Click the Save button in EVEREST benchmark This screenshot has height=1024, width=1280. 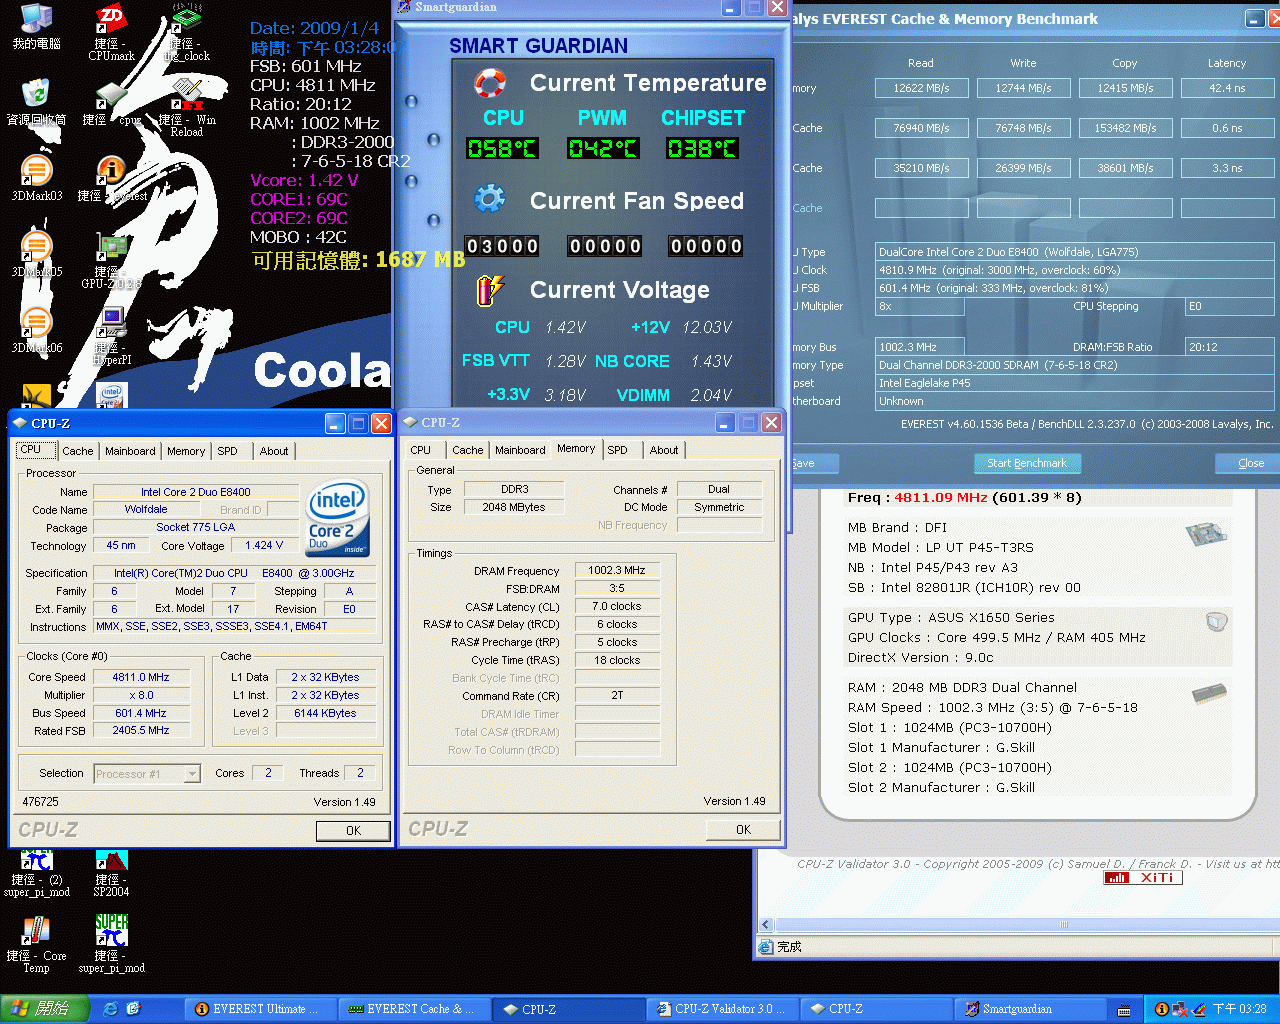[815, 463]
